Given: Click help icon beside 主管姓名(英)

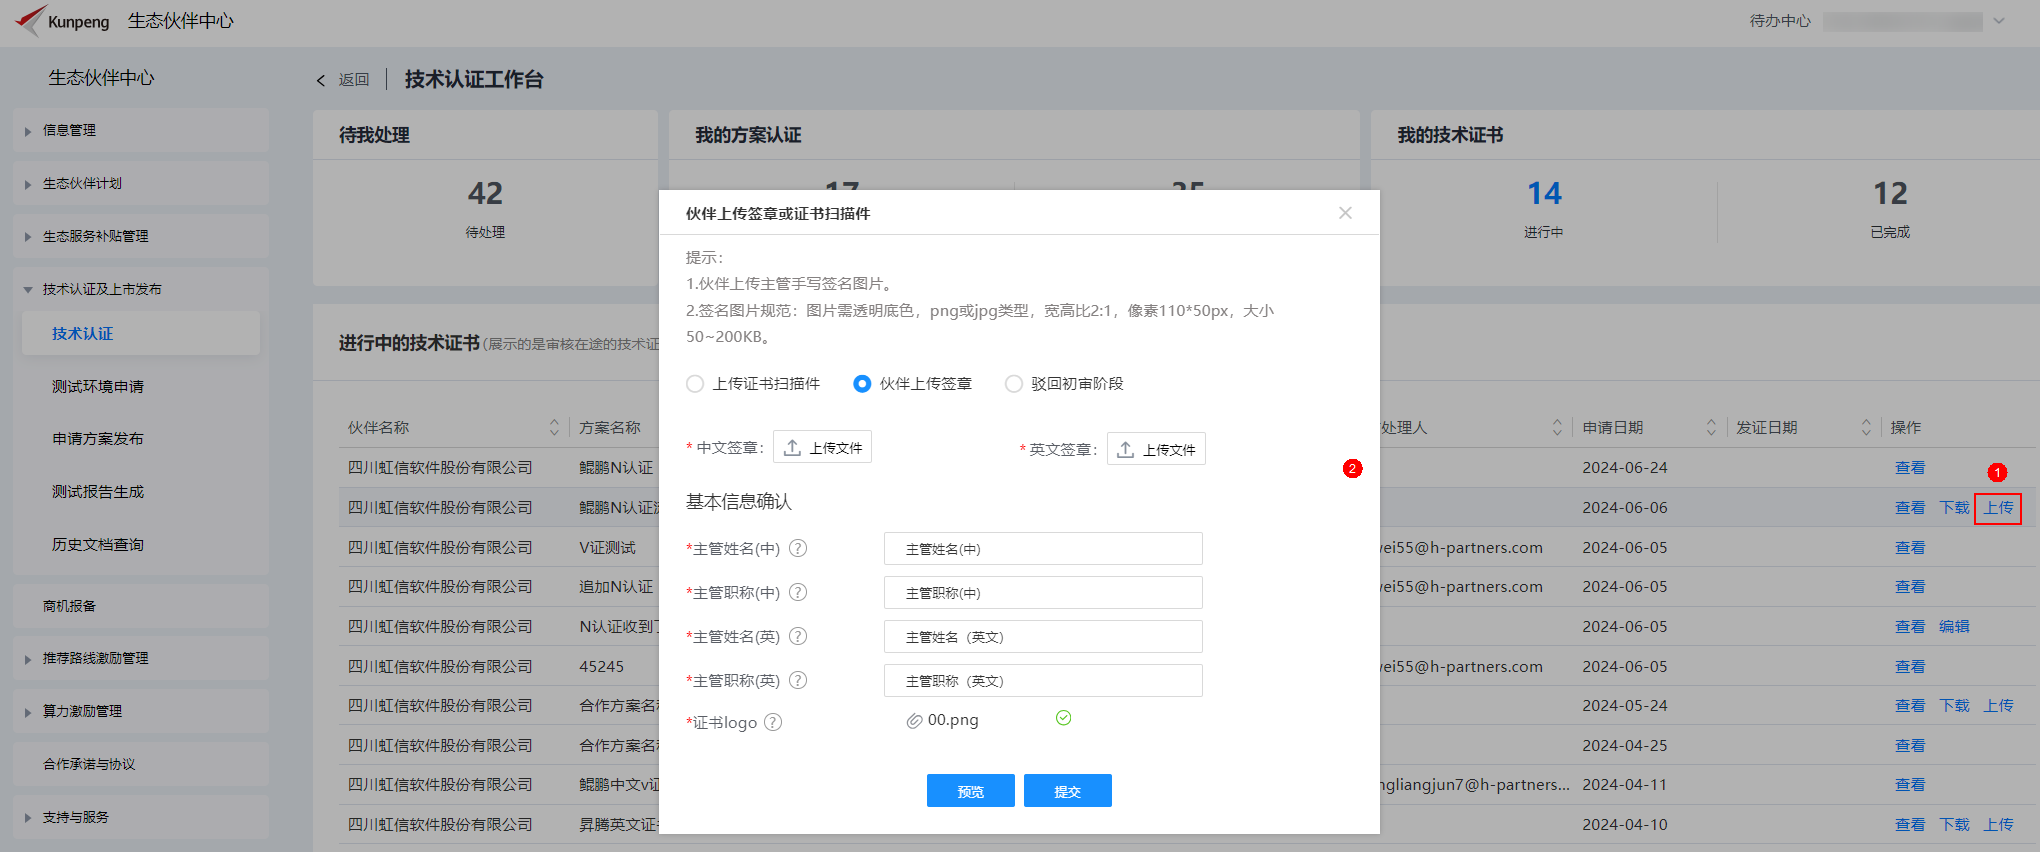Looking at the screenshot, I should click(x=798, y=636).
